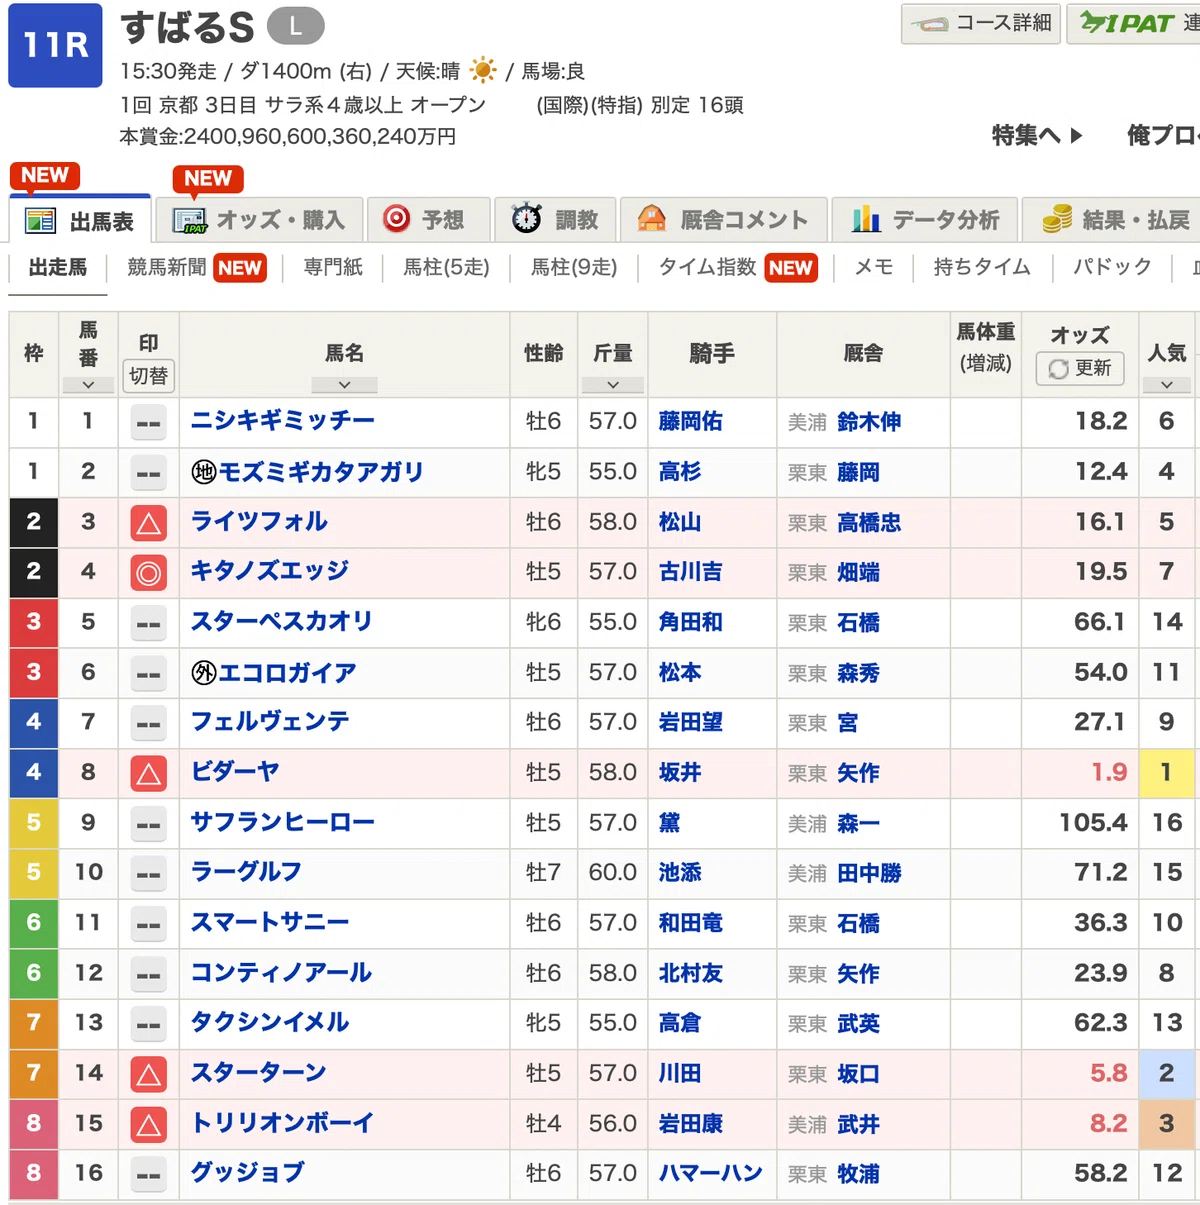Sort by 馬番 dropdown arrow
1200x1205 pixels.
pyautogui.click(x=88, y=385)
